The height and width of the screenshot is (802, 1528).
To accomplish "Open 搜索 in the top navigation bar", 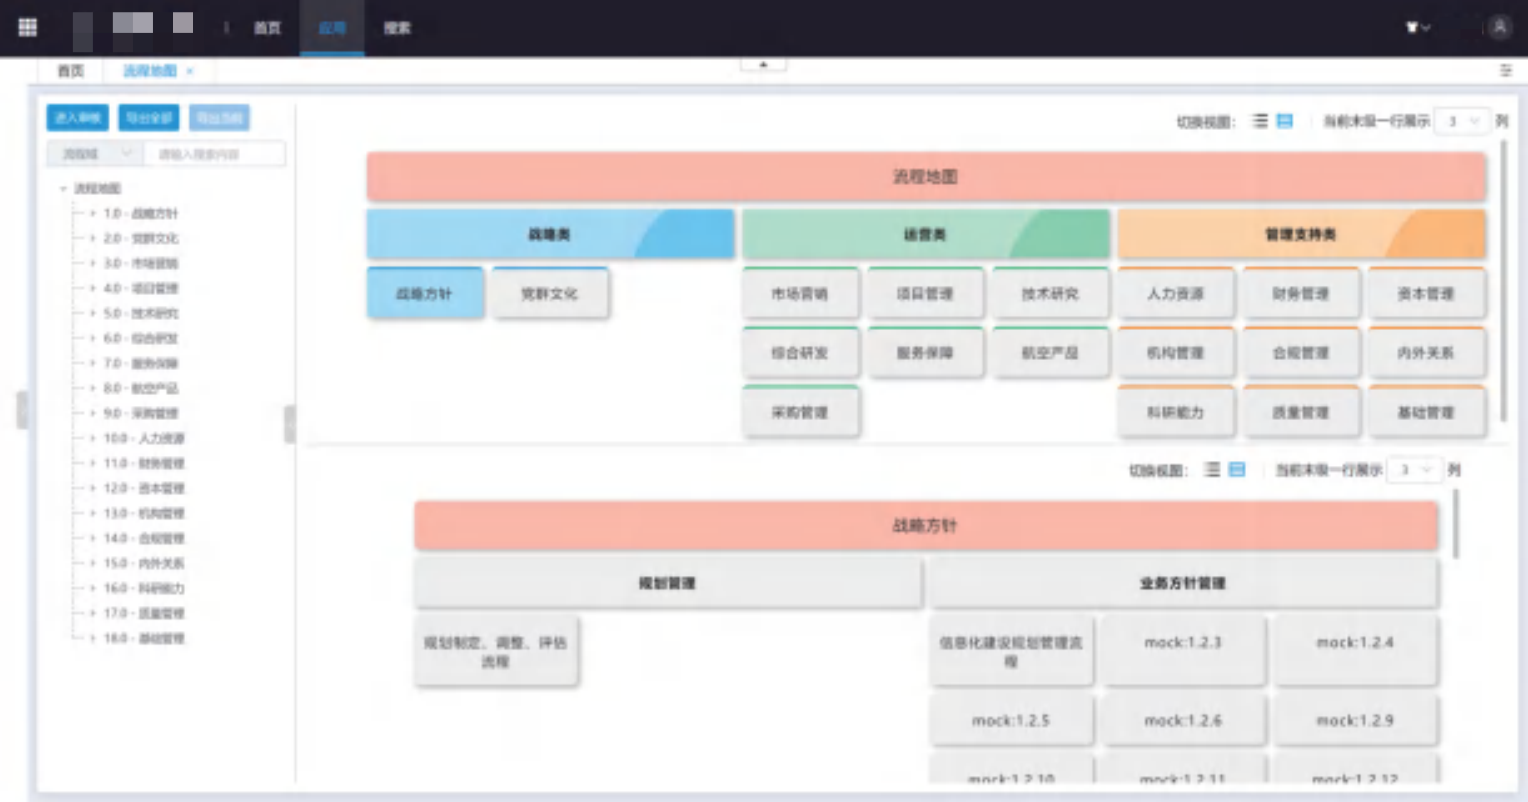I will pos(397,28).
